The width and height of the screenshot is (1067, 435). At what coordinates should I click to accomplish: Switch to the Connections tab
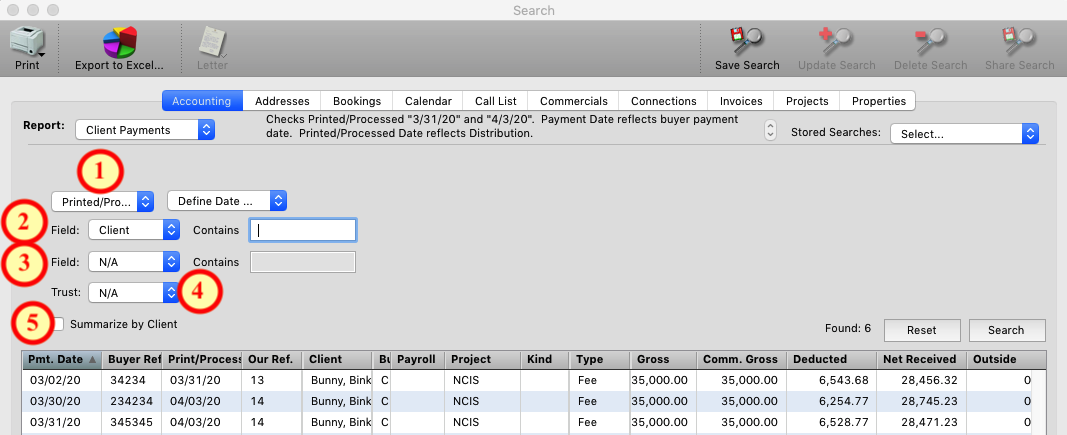pos(663,101)
